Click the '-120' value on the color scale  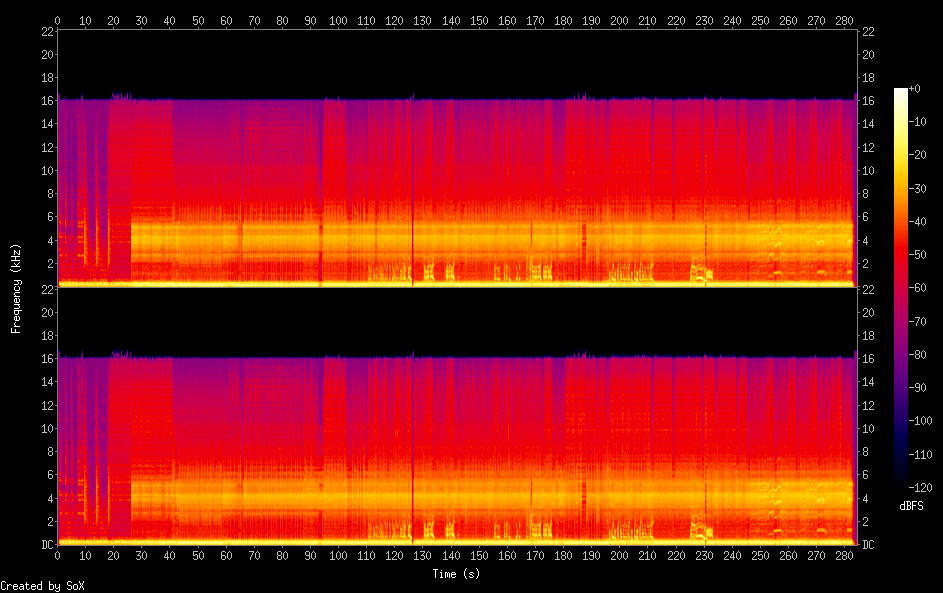(920, 487)
